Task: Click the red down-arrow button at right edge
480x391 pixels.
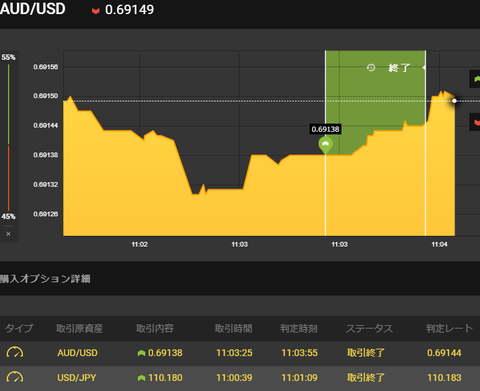Action: pos(475,122)
